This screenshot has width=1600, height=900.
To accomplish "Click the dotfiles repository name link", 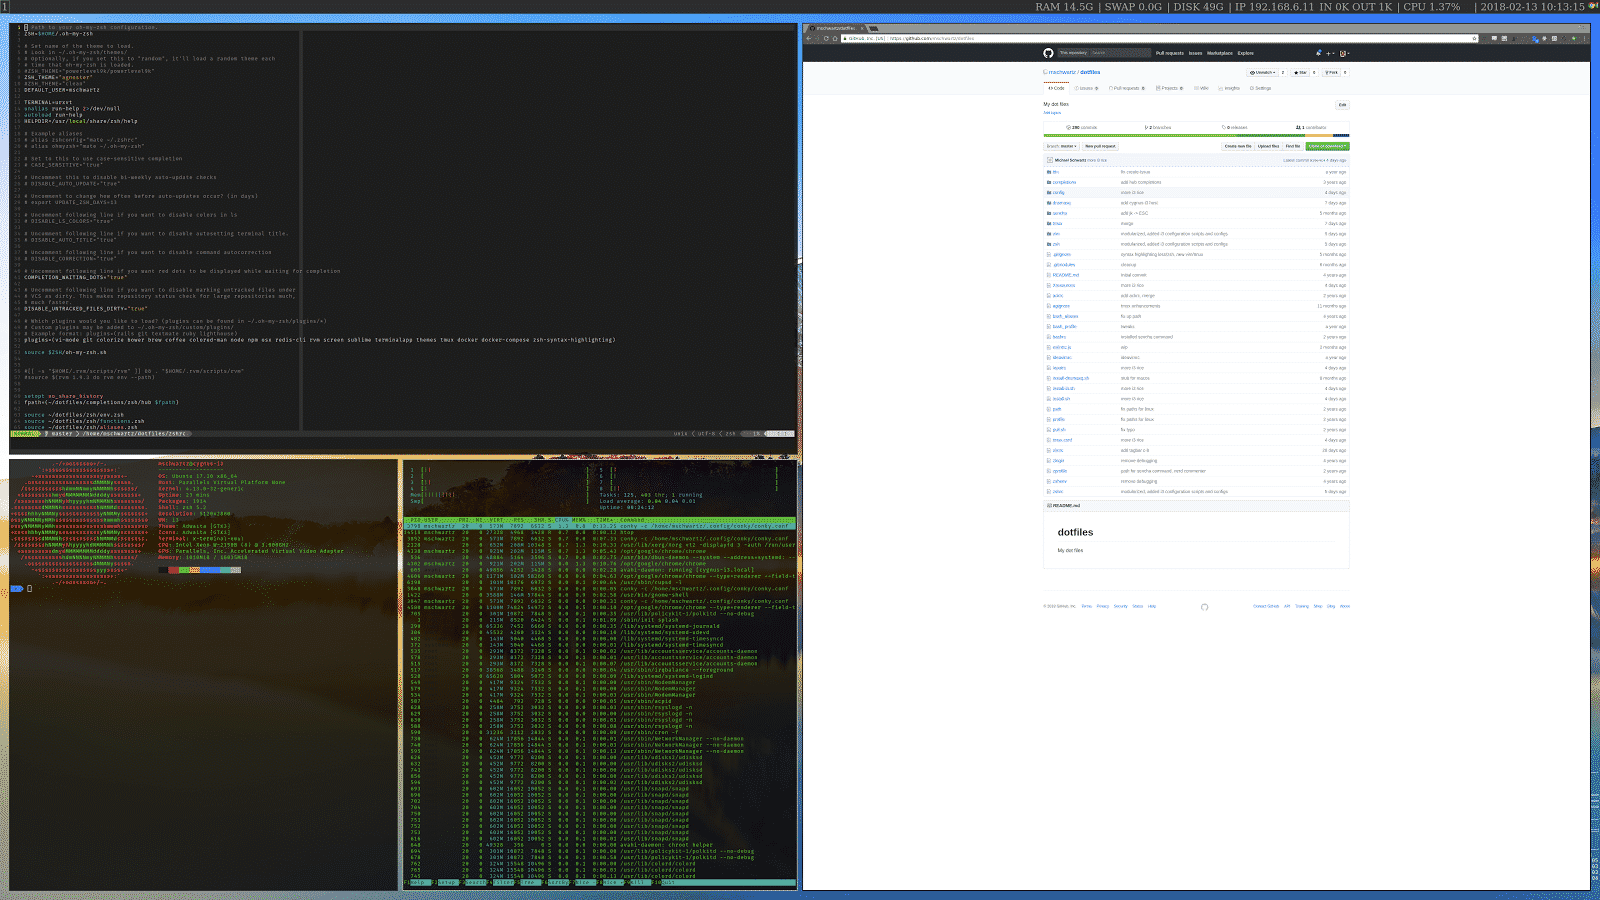I will (1090, 72).
